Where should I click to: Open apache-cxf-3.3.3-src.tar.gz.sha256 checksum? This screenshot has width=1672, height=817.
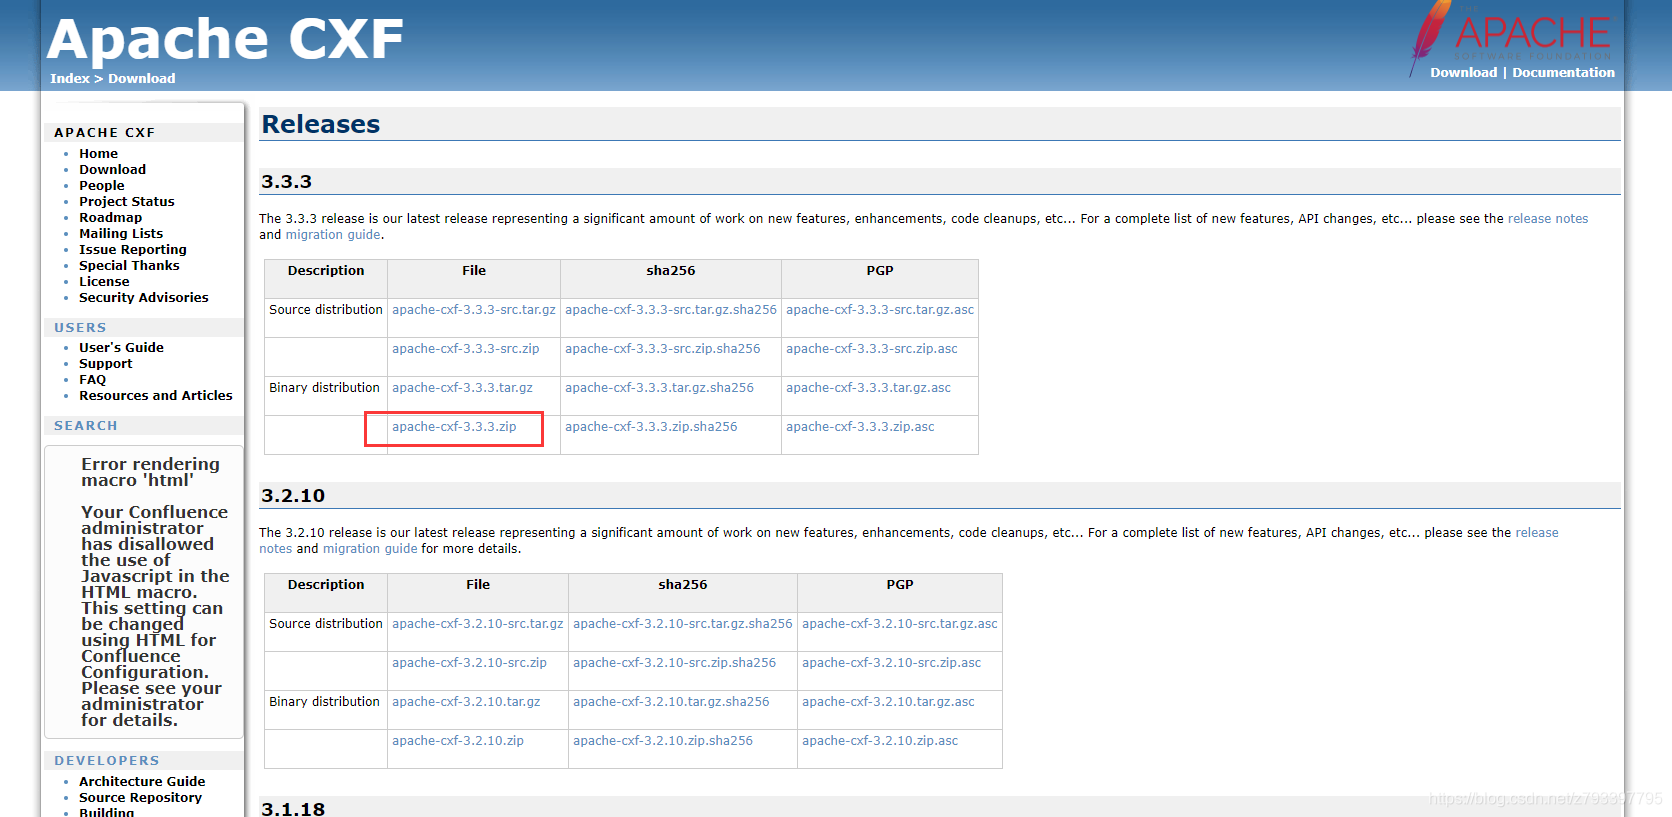pos(671,310)
